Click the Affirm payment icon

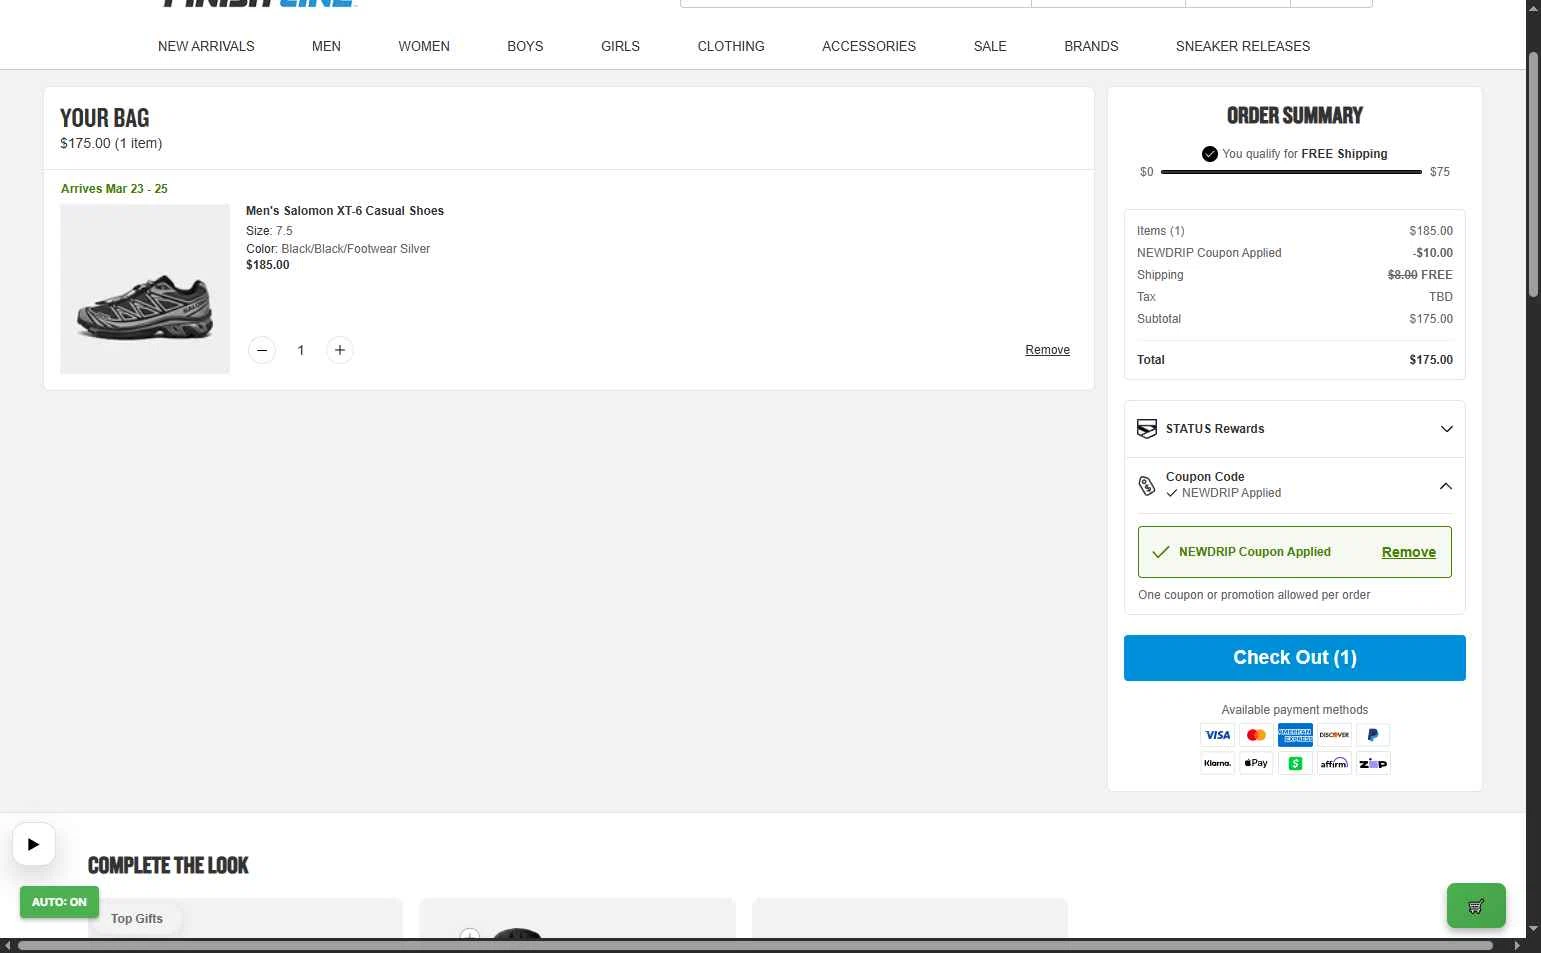pyautogui.click(x=1334, y=763)
